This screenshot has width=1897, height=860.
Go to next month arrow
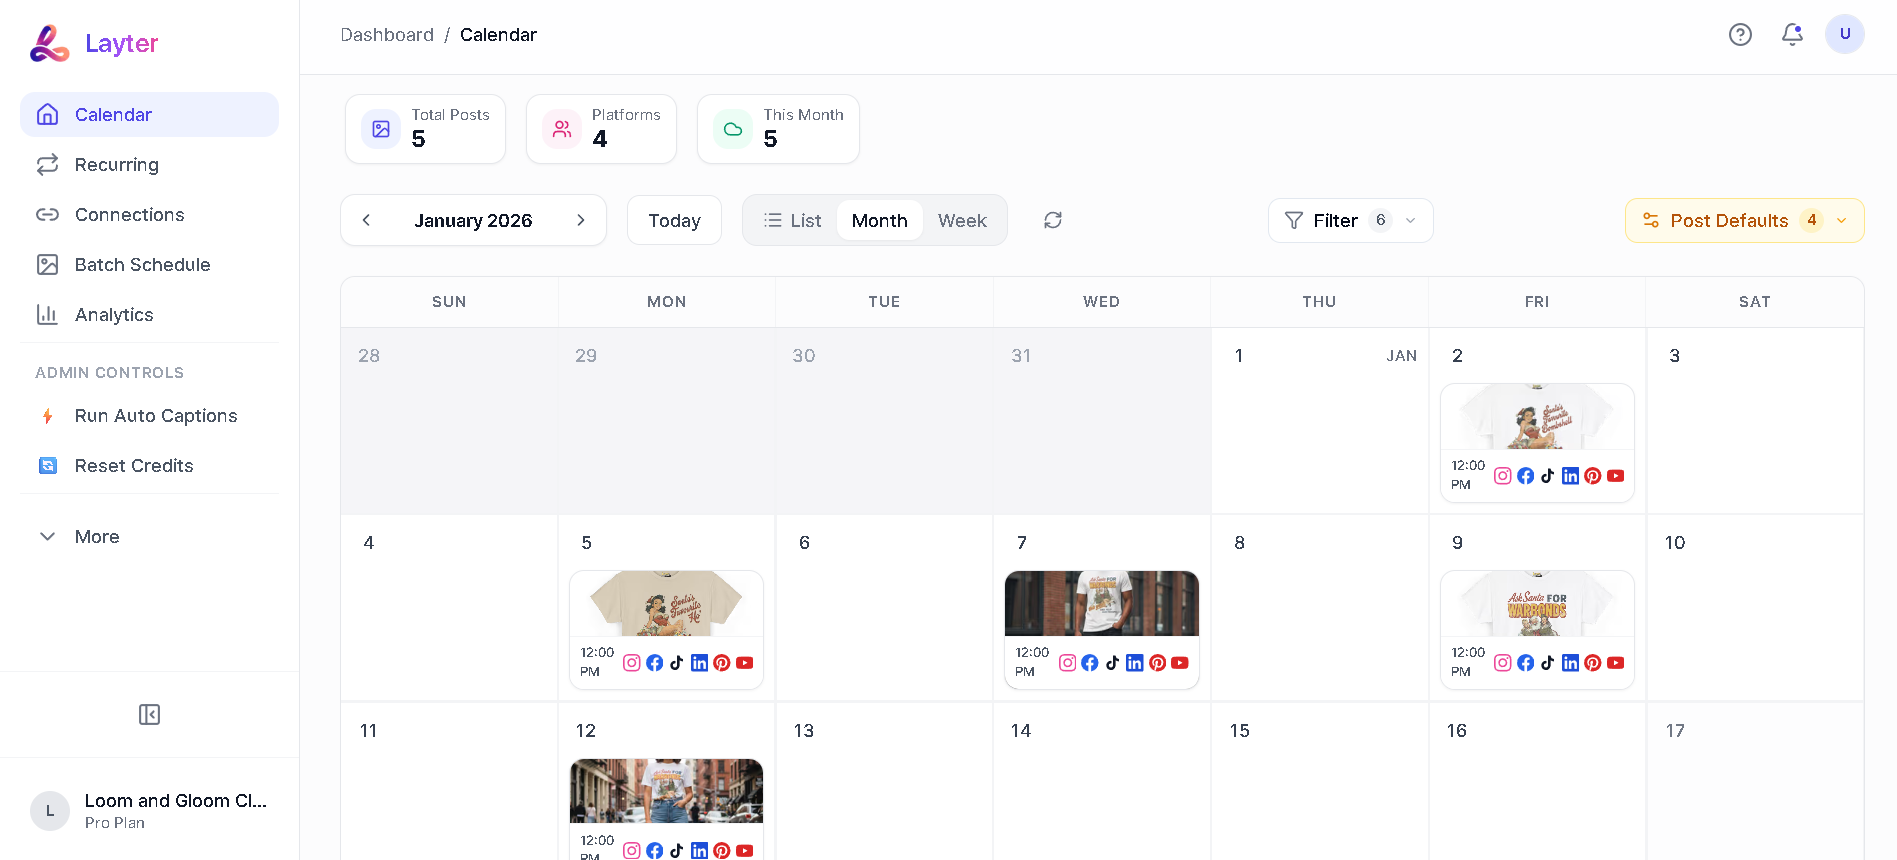[x=581, y=220]
